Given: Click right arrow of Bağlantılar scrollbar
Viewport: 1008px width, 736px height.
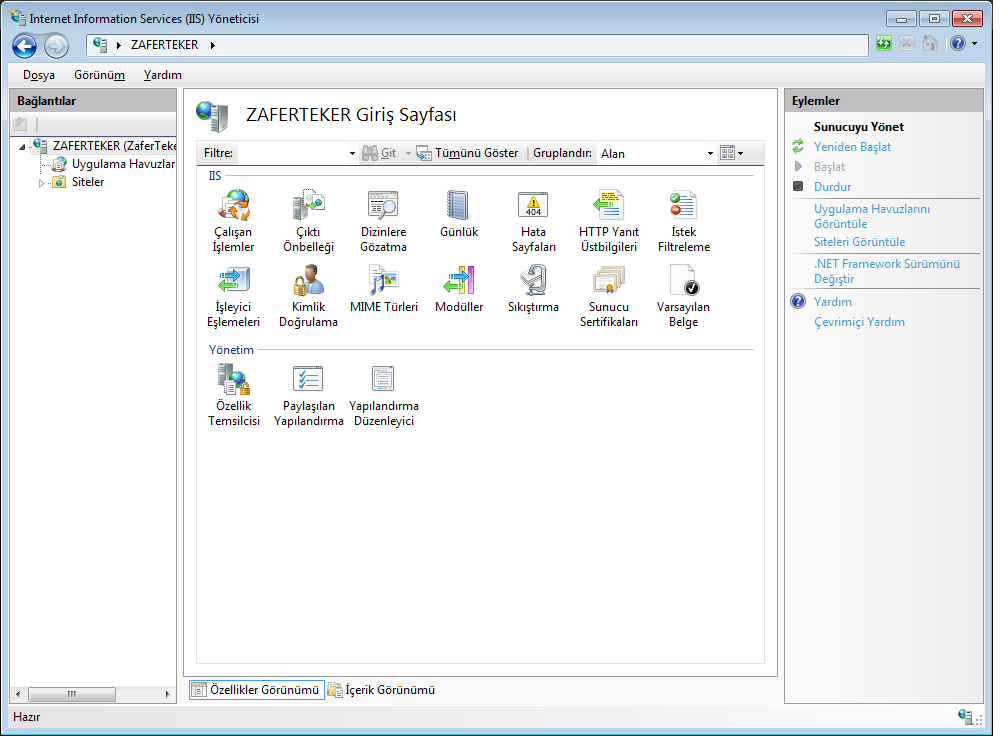Looking at the screenshot, I should pyautogui.click(x=167, y=694).
